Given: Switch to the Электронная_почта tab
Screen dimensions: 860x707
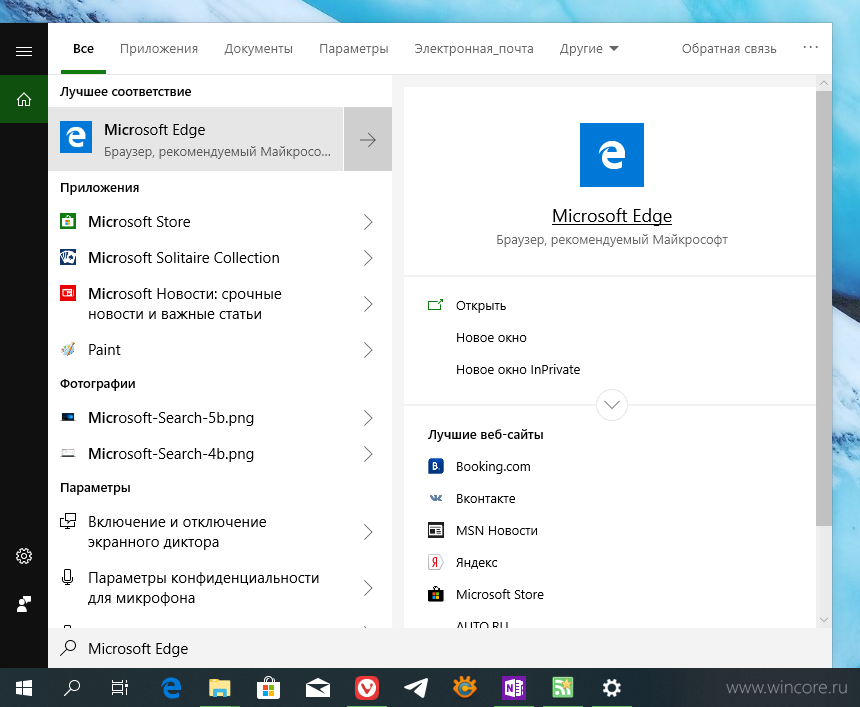Looking at the screenshot, I should click(474, 49).
